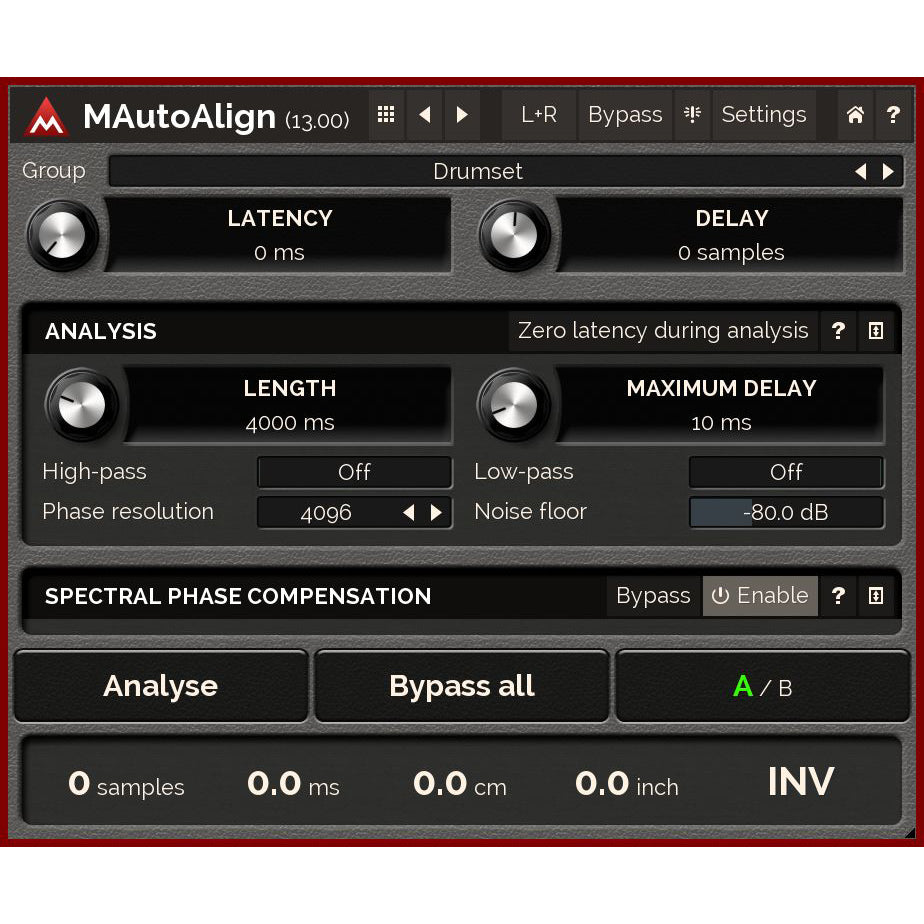Click the MeldaProduction logo
This screenshot has width=924, height=924.
click(x=45, y=114)
